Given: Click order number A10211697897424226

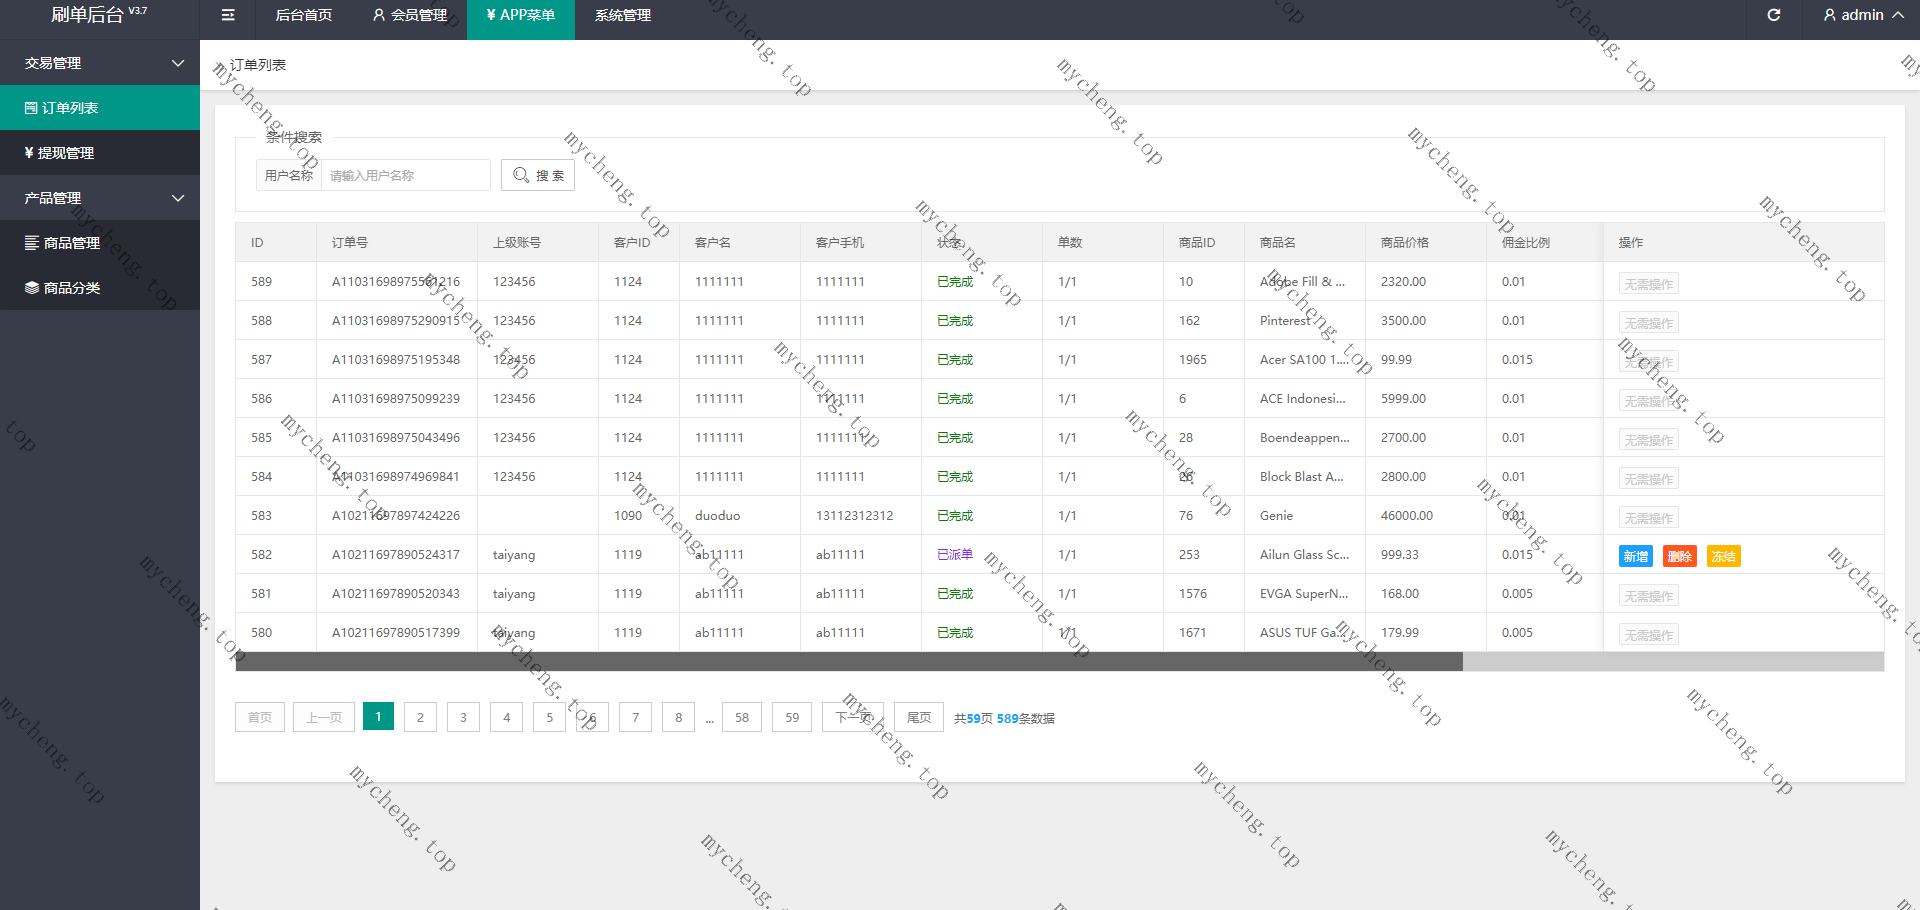Looking at the screenshot, I should (396, 516).
